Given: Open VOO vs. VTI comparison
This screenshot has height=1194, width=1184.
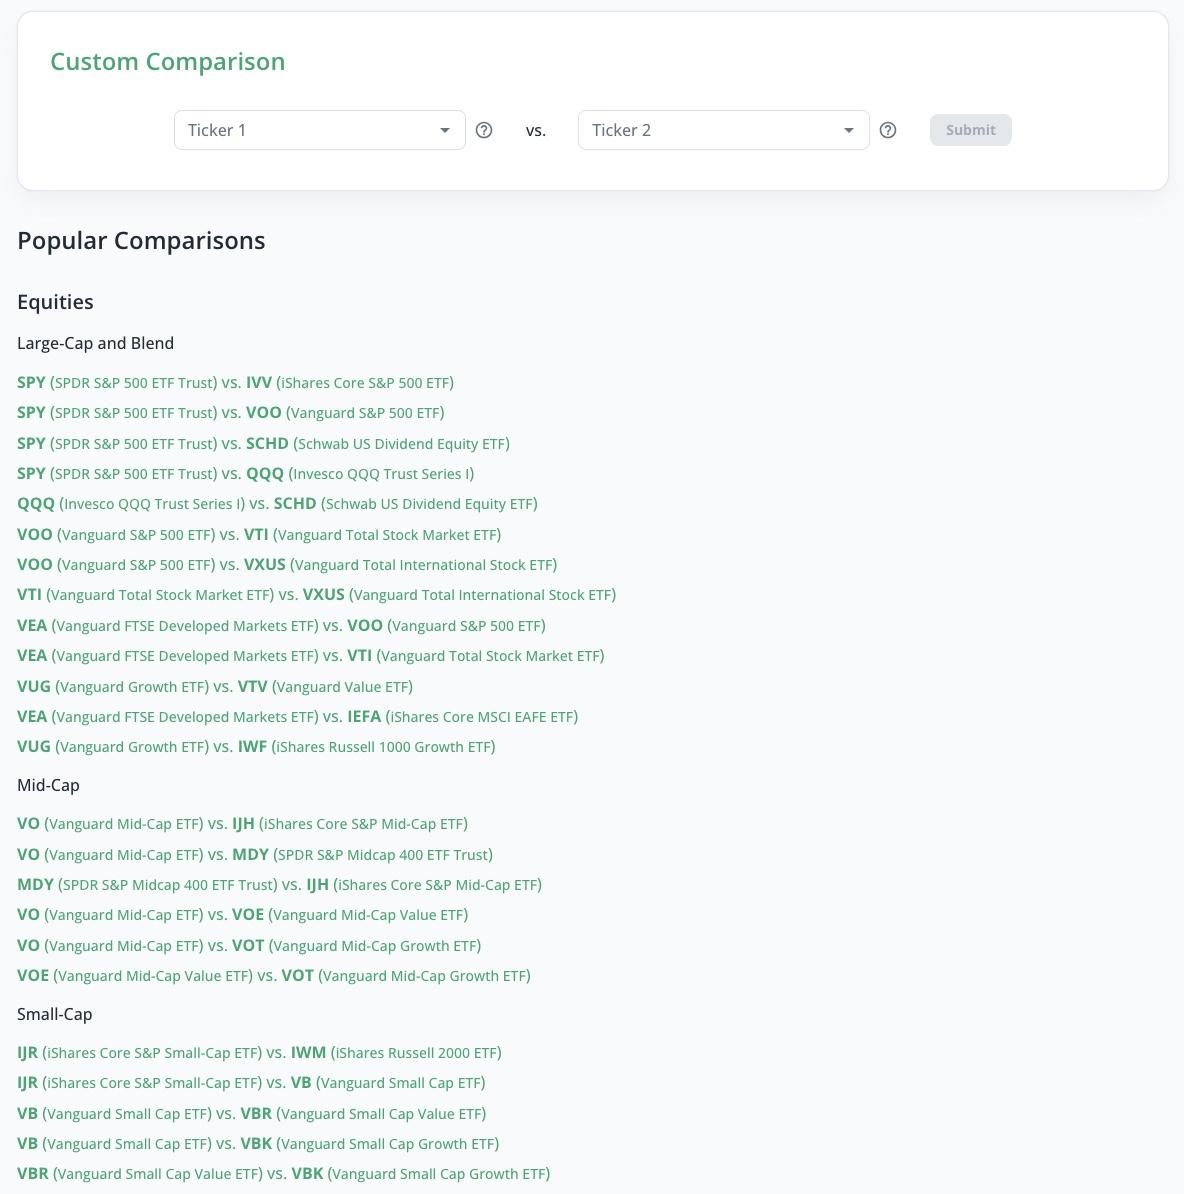Looking at the screenshot, I should click(259, 535).
